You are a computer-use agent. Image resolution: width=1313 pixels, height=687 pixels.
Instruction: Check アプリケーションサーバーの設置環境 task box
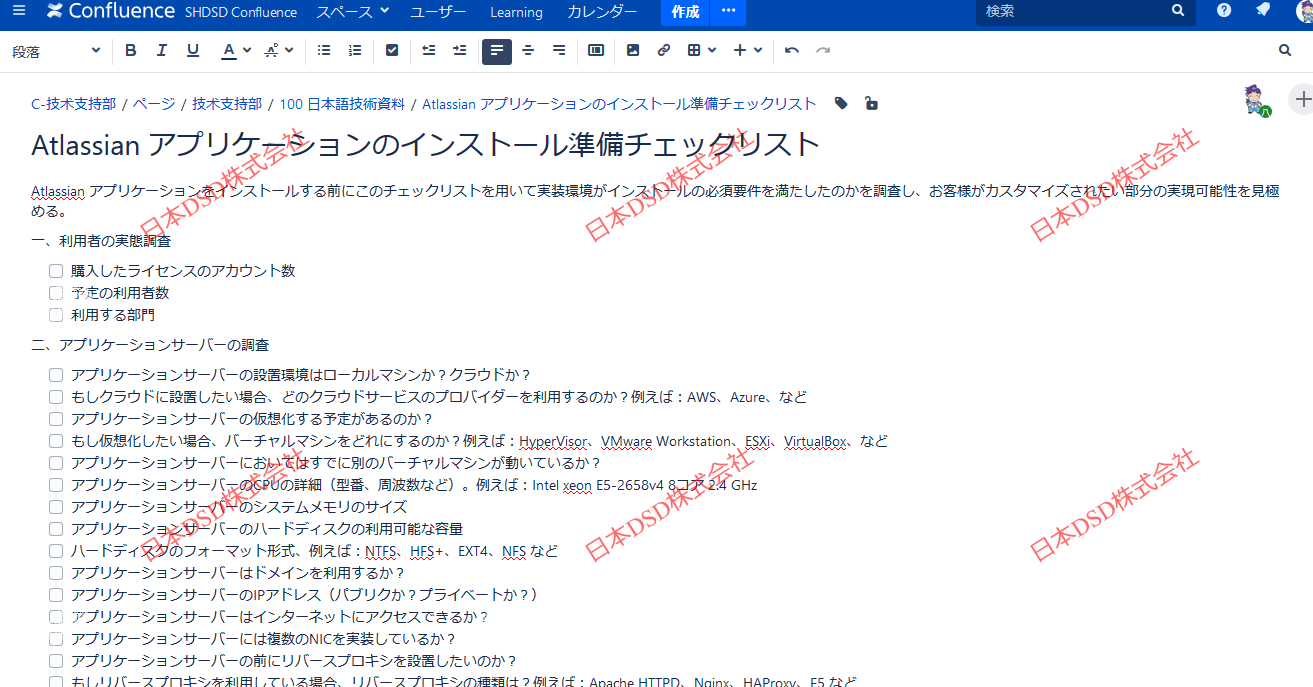click(x=56, y=375)
